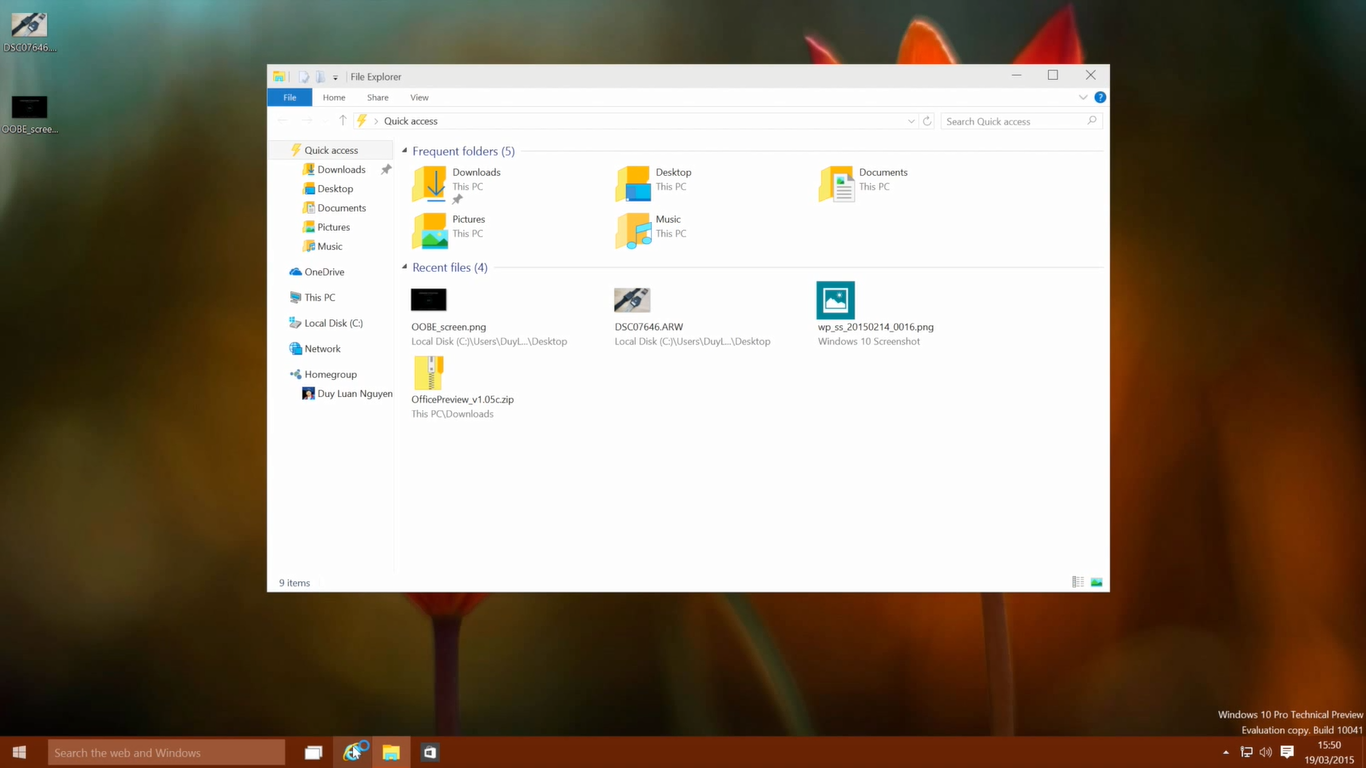1366x768 pixels.
Task: Select DSC07646.ARW thumbnail in Recent files
Action: [632, 300]
